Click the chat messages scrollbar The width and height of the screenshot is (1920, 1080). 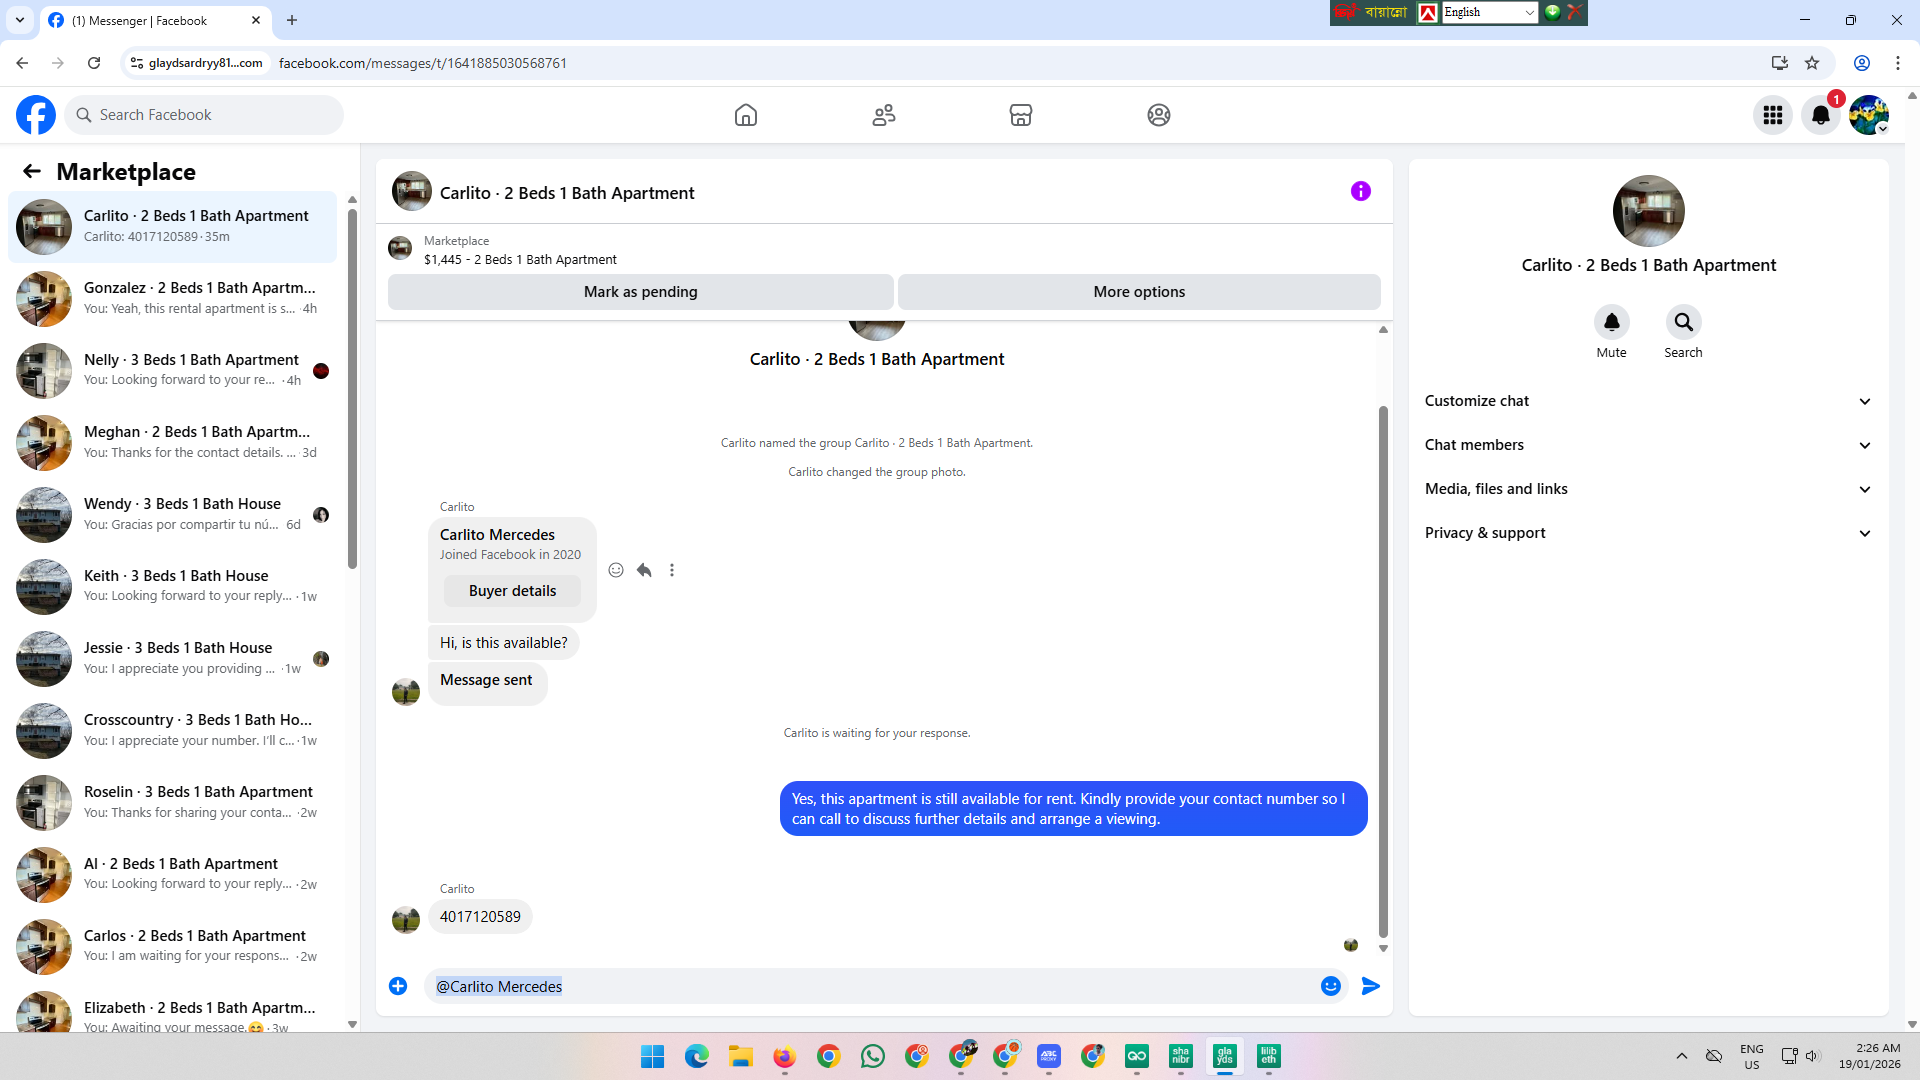click(1383, 671)
